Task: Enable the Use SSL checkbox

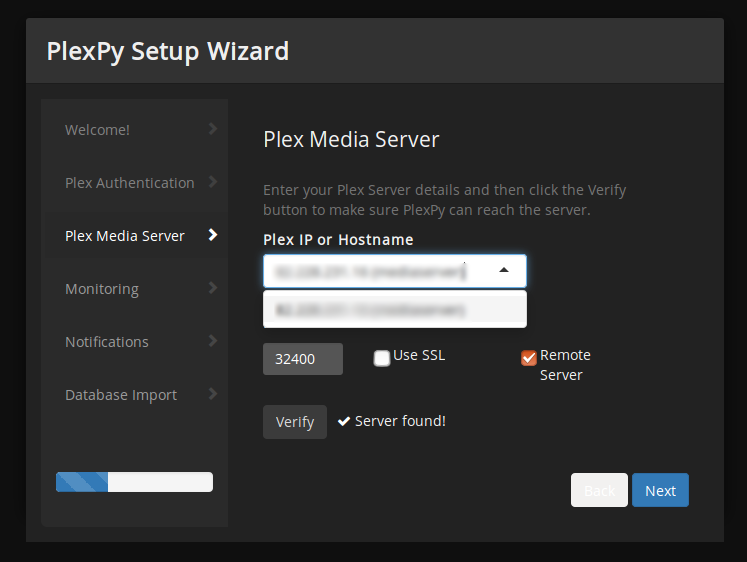Action: [382, 358]
